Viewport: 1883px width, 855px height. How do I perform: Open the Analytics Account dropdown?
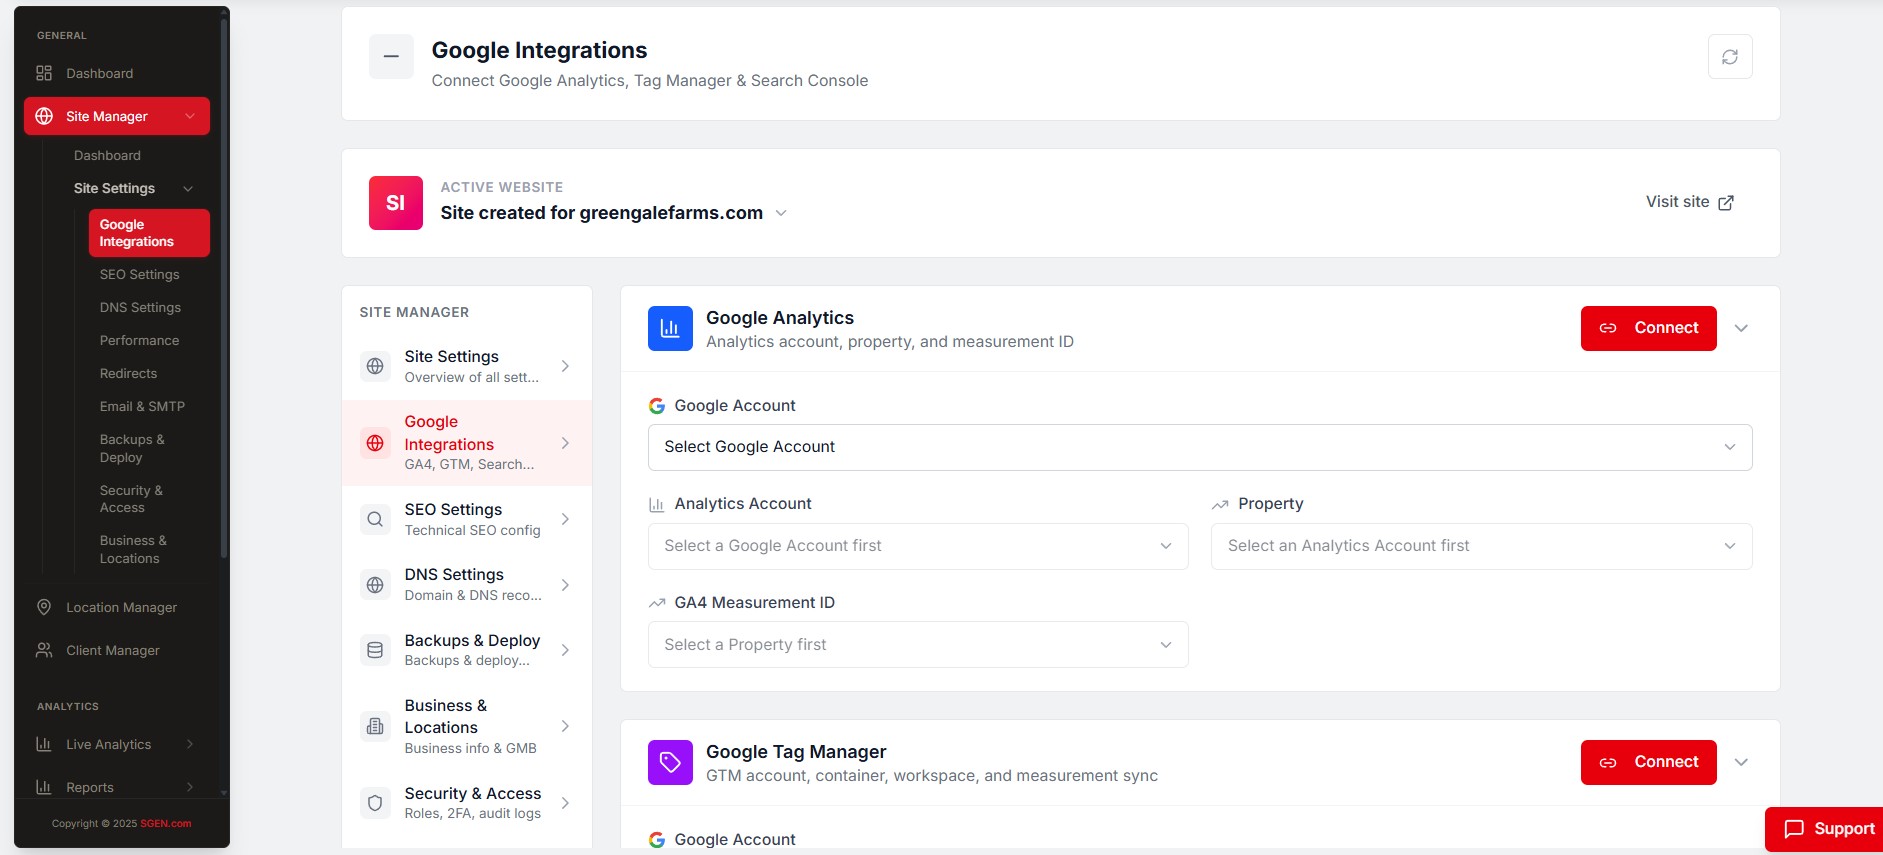click(918, 546)
